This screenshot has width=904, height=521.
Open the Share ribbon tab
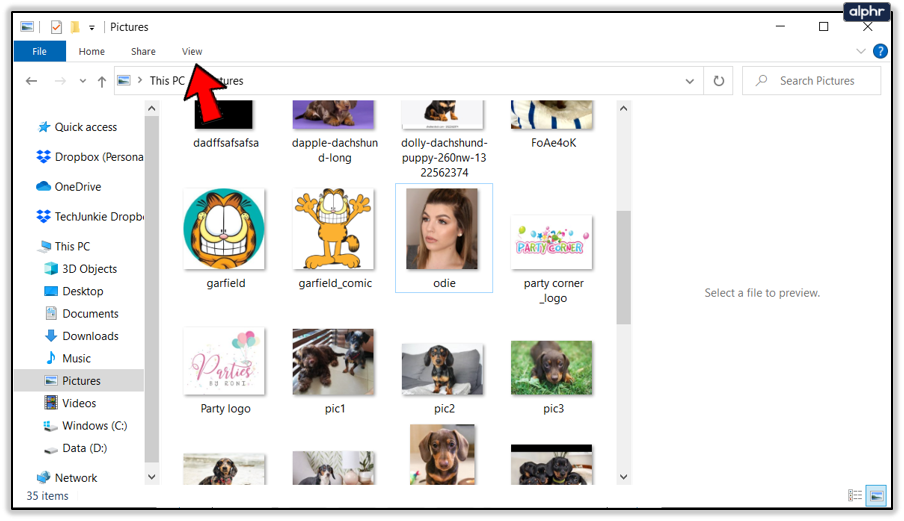143,51
